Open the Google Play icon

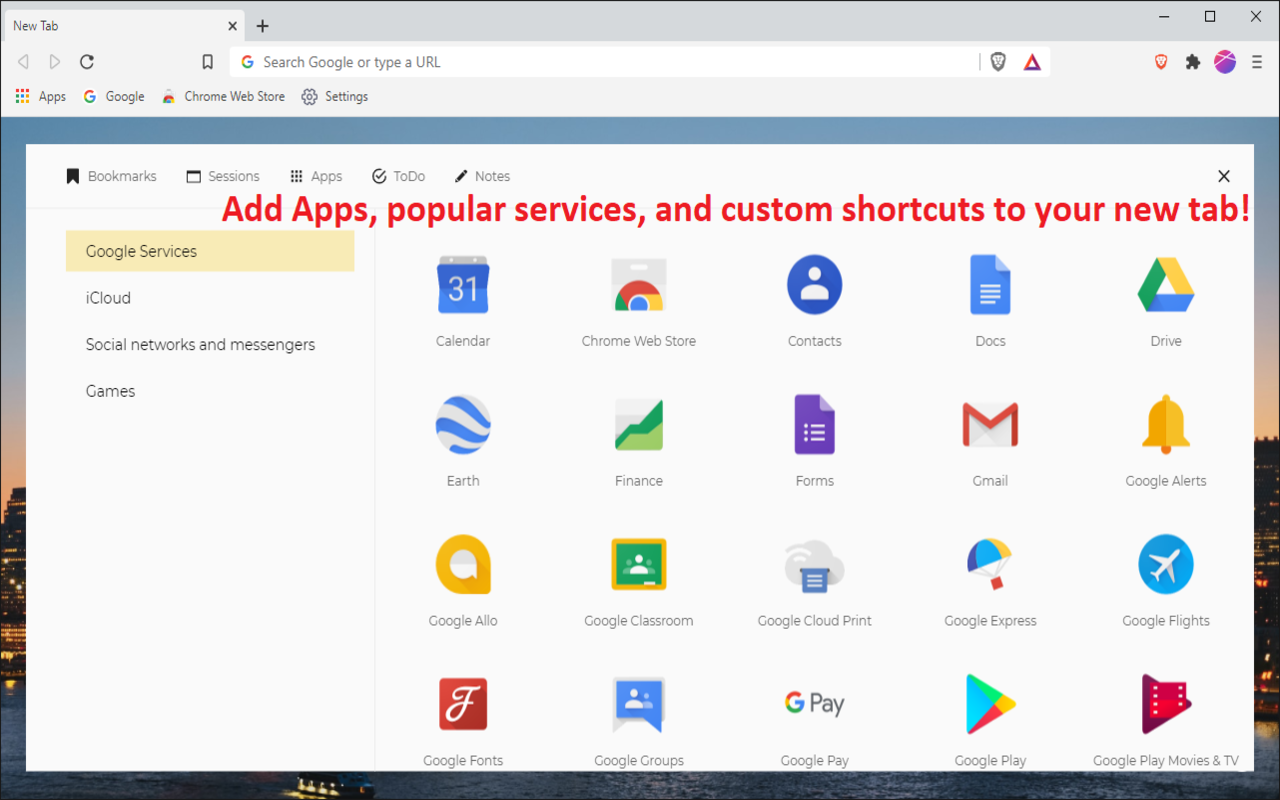pyautogui.click(x=990, y=704)
